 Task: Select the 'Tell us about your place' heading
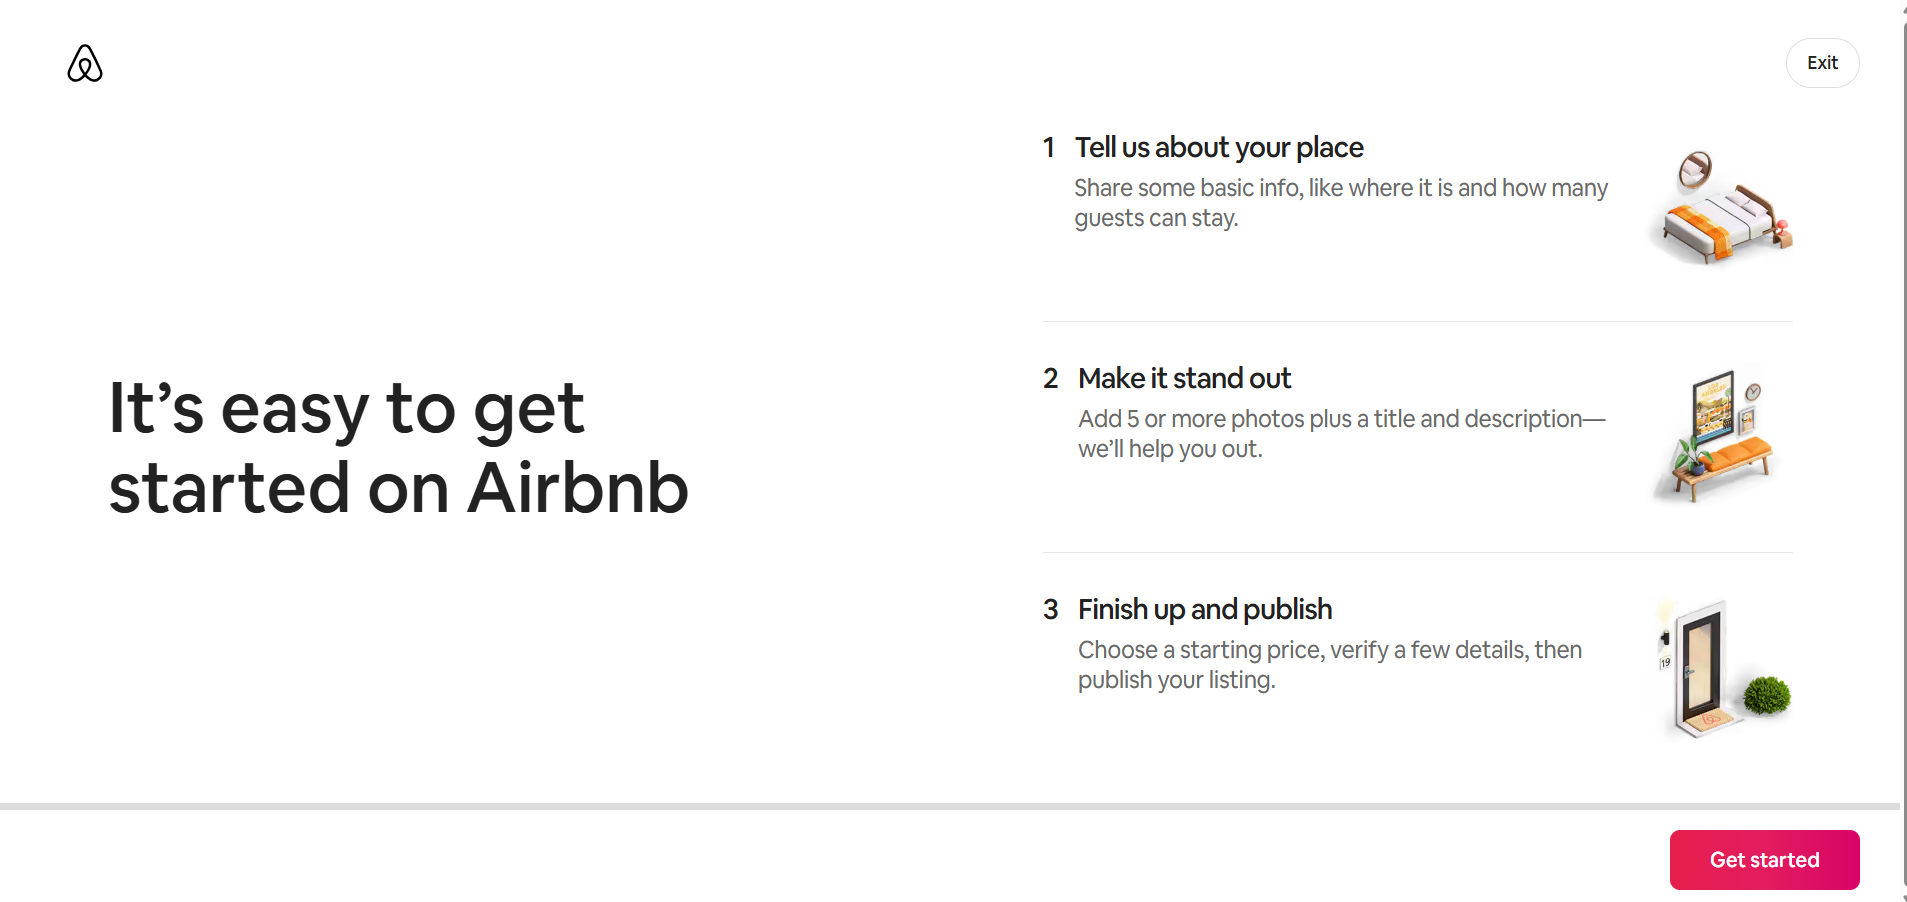click(1218, 148)
